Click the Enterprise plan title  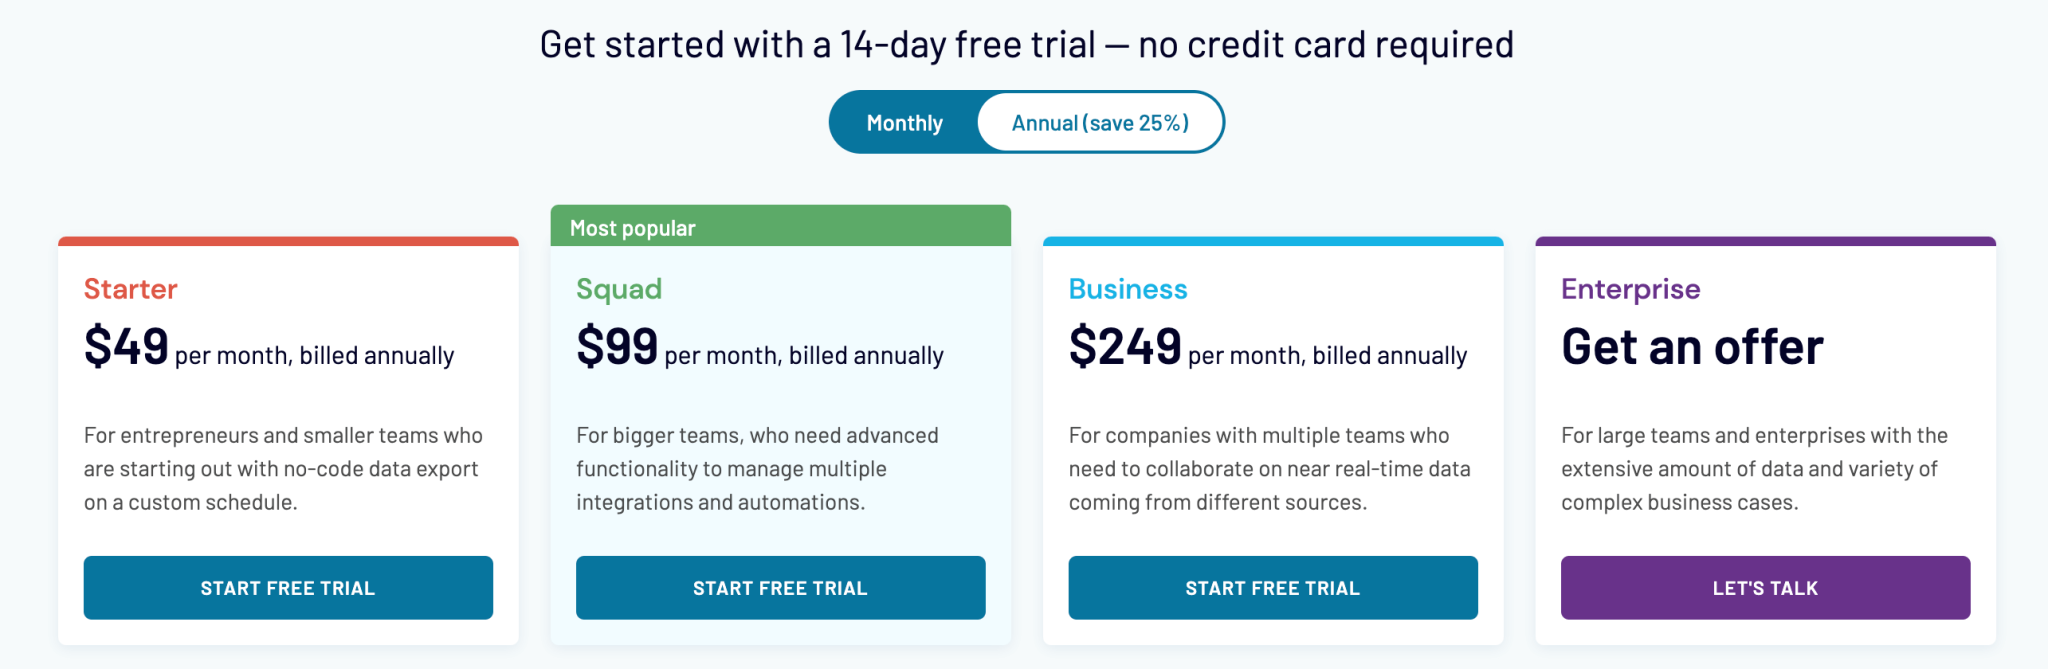click(1630, 289)
